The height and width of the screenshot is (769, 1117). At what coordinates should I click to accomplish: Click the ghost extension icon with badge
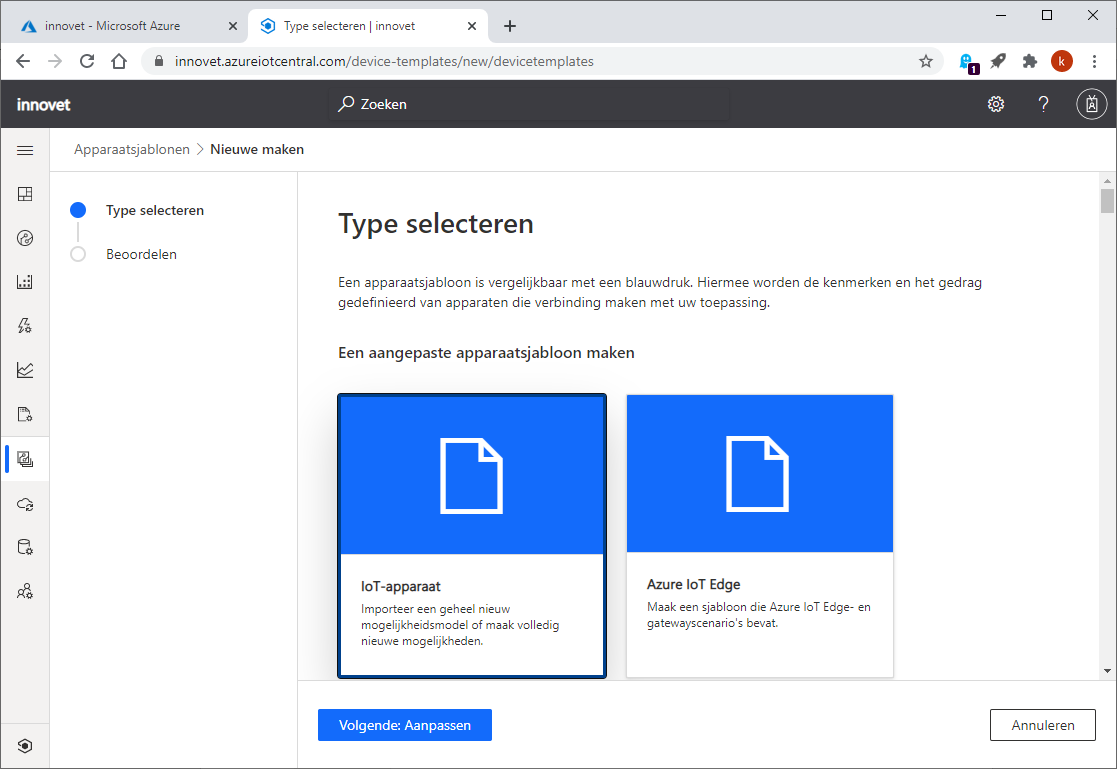(x=967, y=62)
